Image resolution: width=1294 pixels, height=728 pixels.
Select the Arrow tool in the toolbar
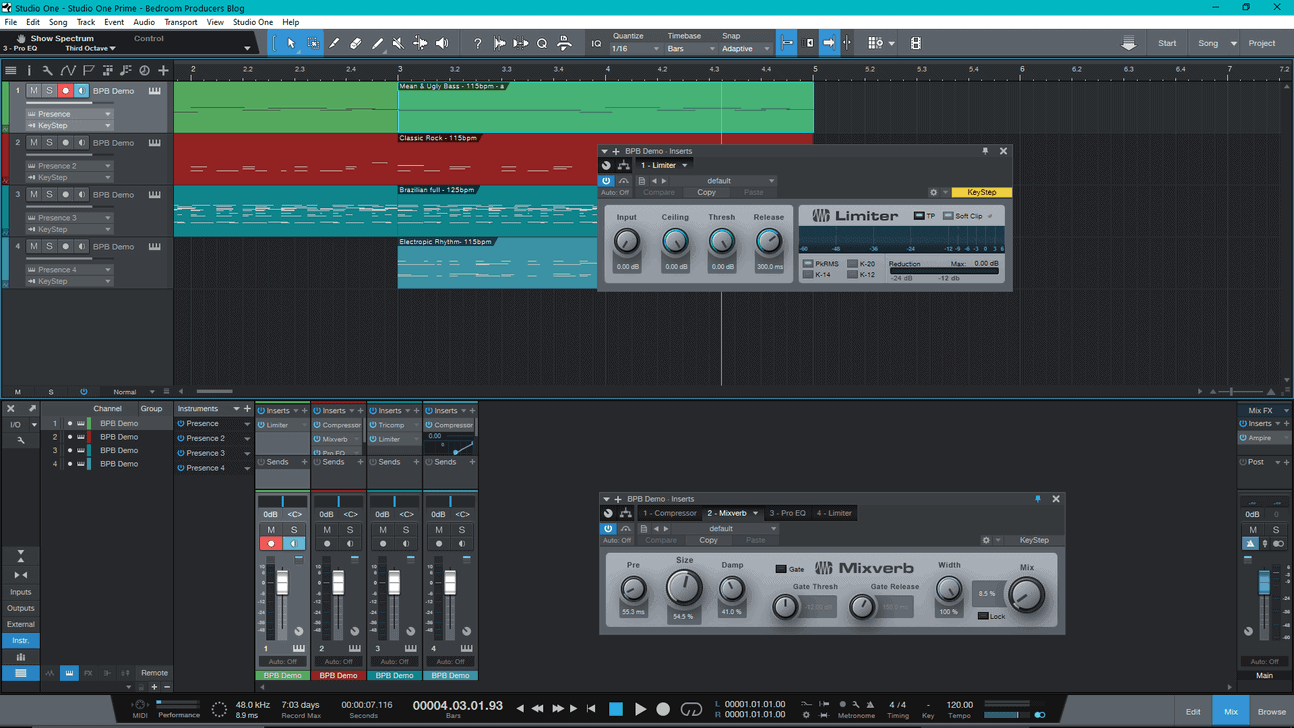pyautogui.click(x=291, y=43)
